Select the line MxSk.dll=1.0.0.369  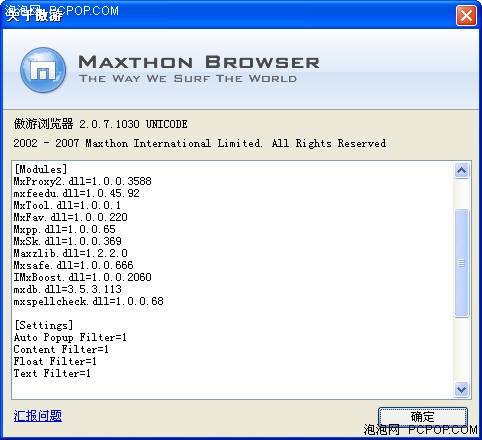[68, 241]
